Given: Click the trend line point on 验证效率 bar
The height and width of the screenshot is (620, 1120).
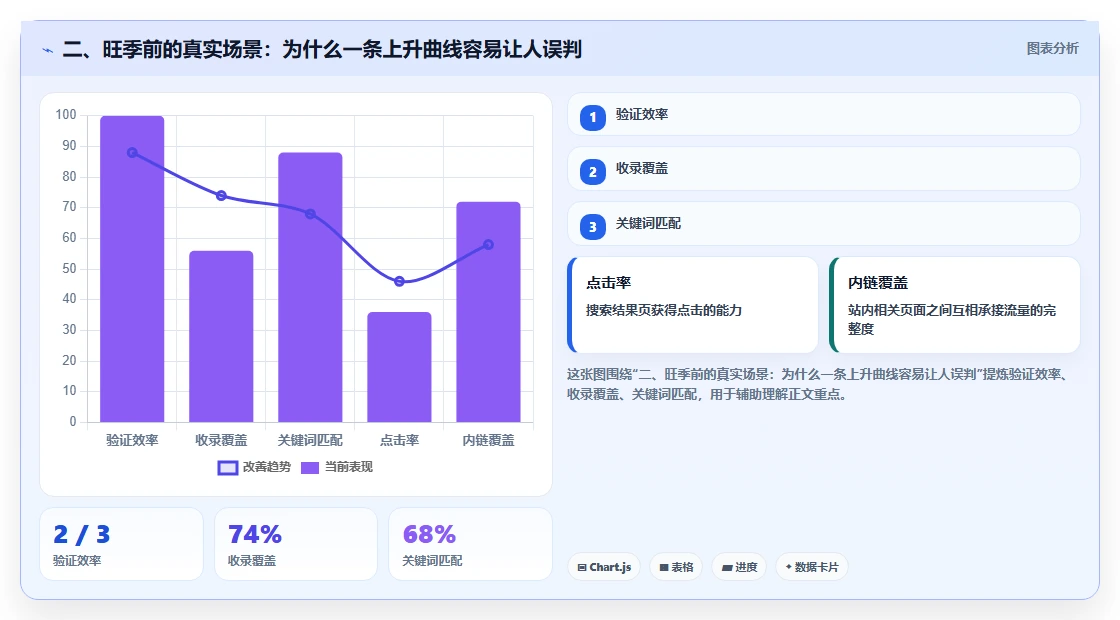Looking at the screenshot, I should pos(132,153).
